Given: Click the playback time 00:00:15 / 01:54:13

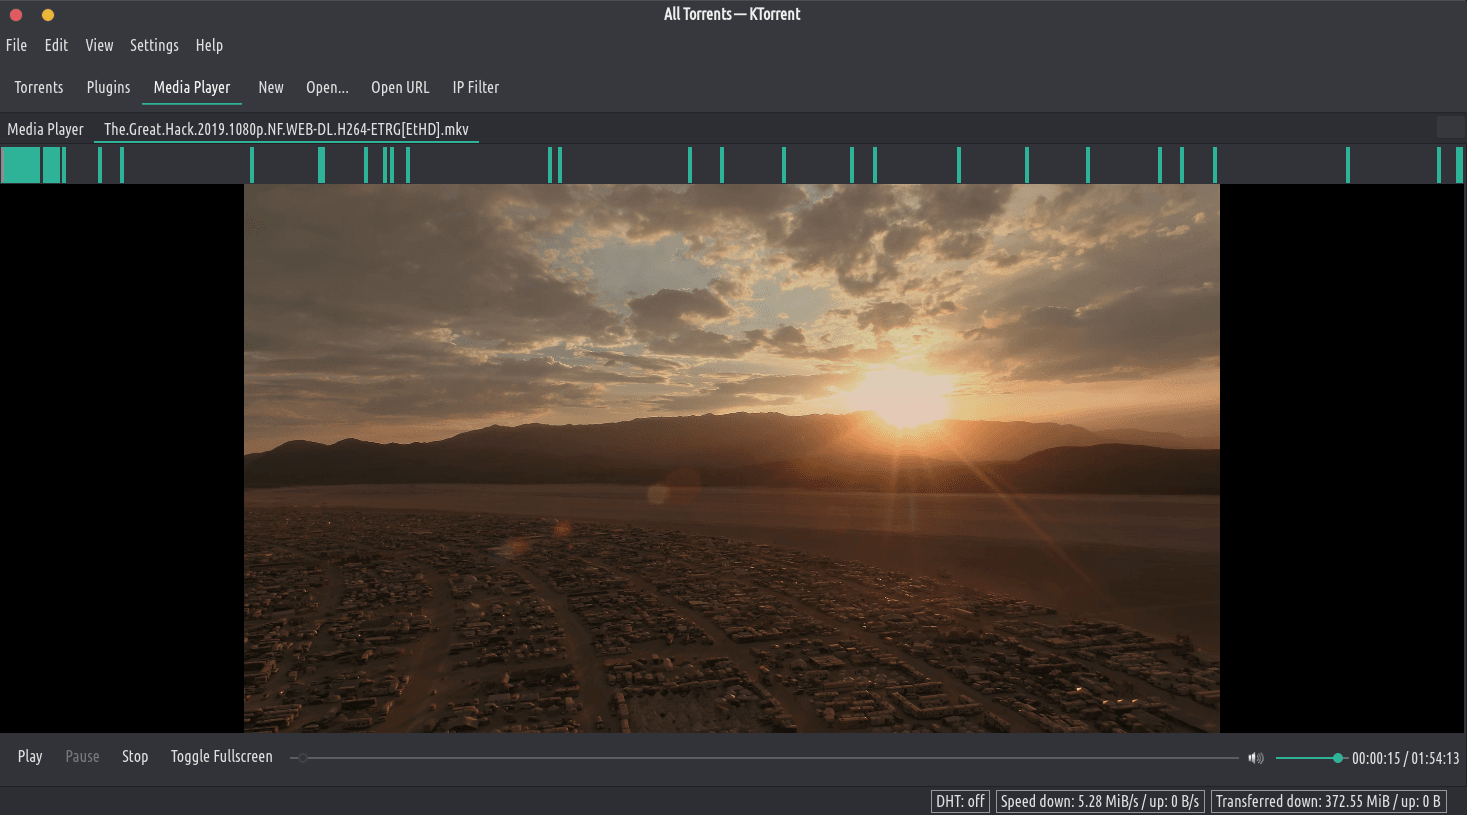Looking at the screenshot, I should click(1405, 758).
